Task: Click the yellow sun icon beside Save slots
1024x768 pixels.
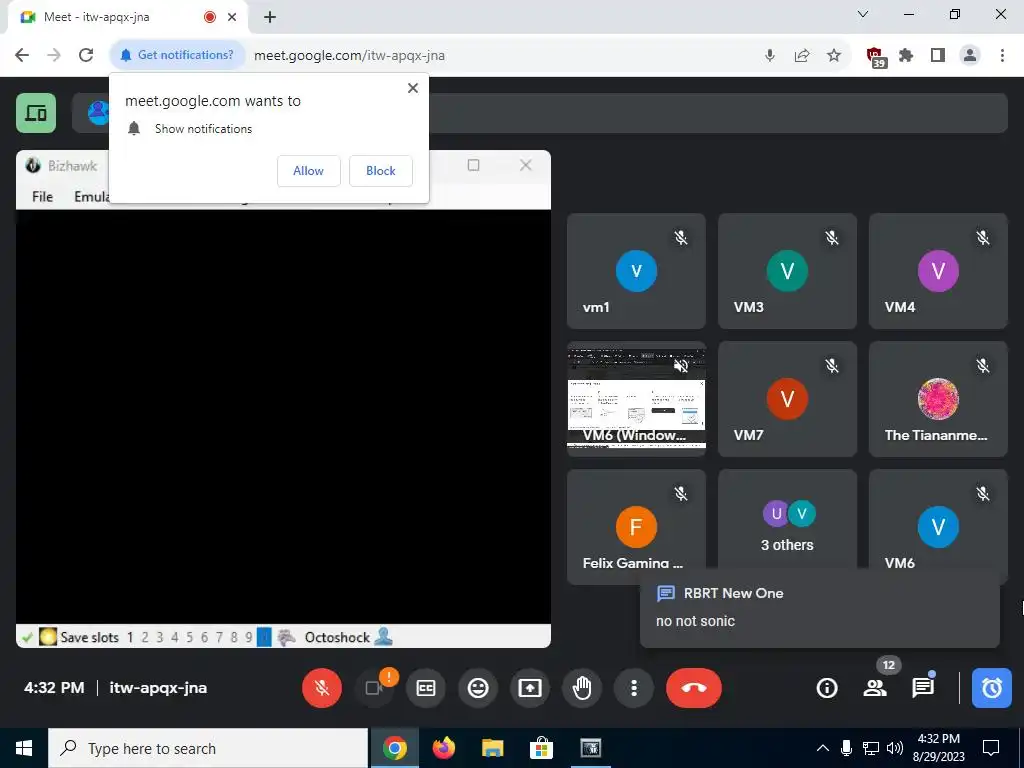Action: (48, 637)
